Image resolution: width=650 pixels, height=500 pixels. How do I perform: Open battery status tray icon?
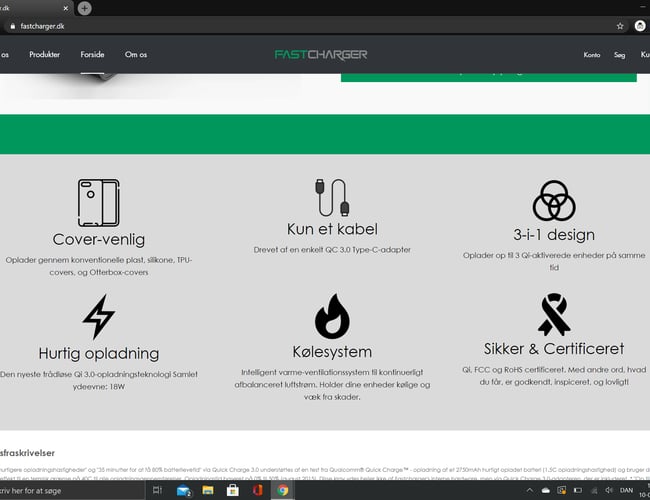pyautogui.click(x=577, y=490)
